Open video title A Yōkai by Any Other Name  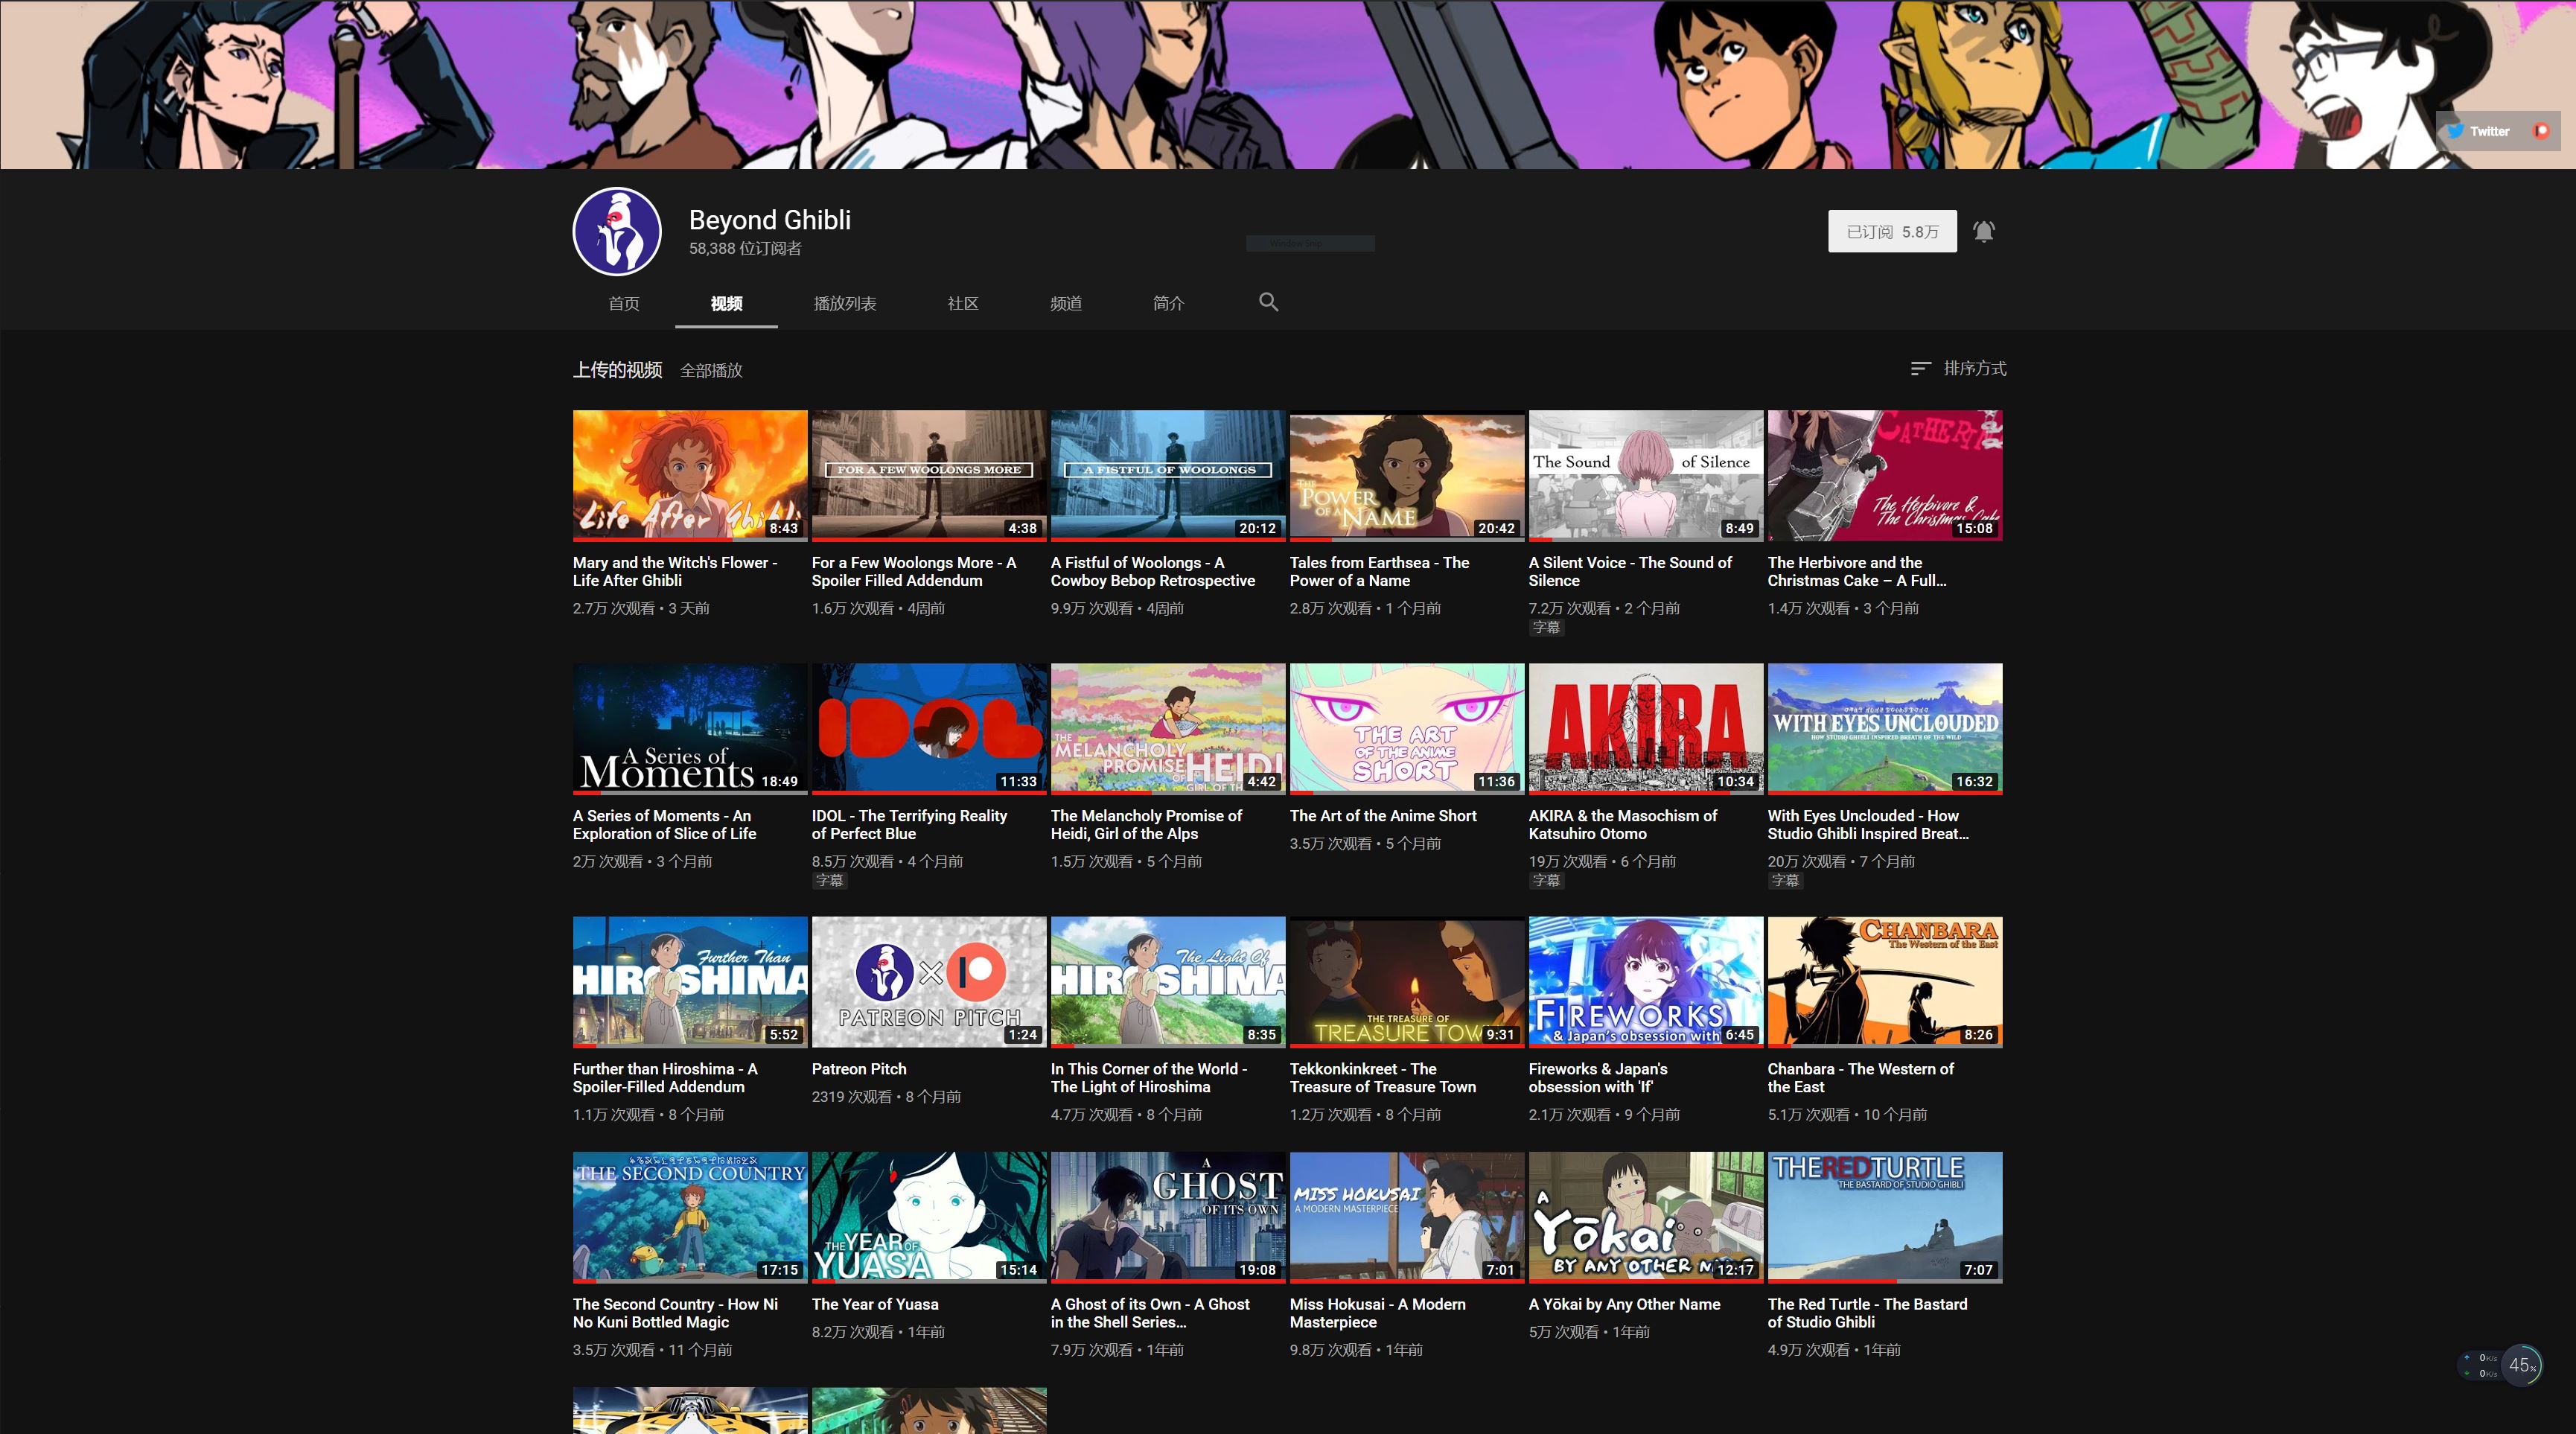click(1624, 1304)
